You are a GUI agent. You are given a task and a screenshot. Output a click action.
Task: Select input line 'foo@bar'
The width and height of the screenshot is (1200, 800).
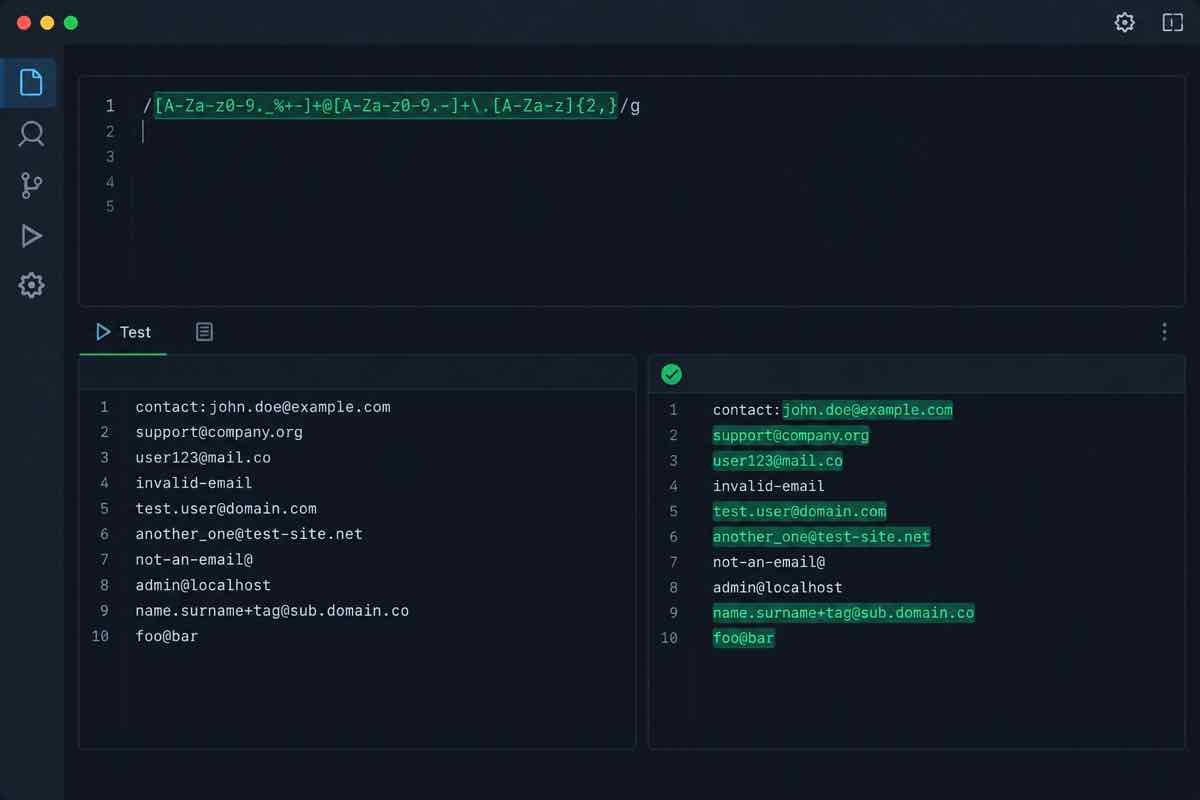167,635
